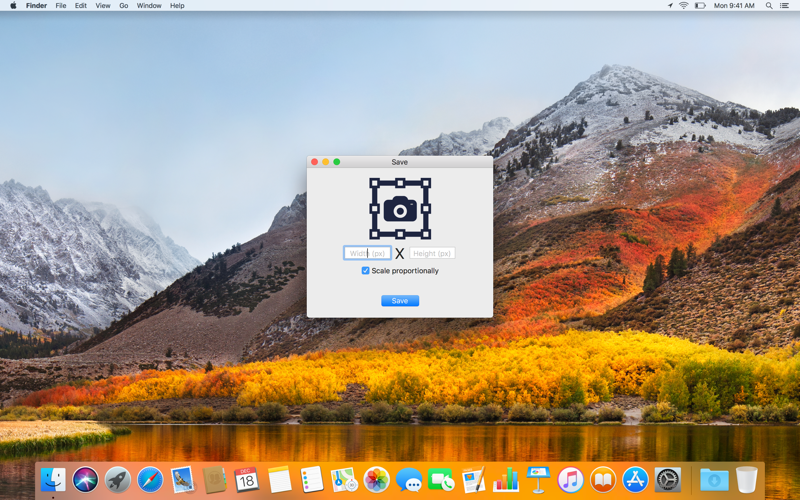Click the battery status icon

point(701,6)
